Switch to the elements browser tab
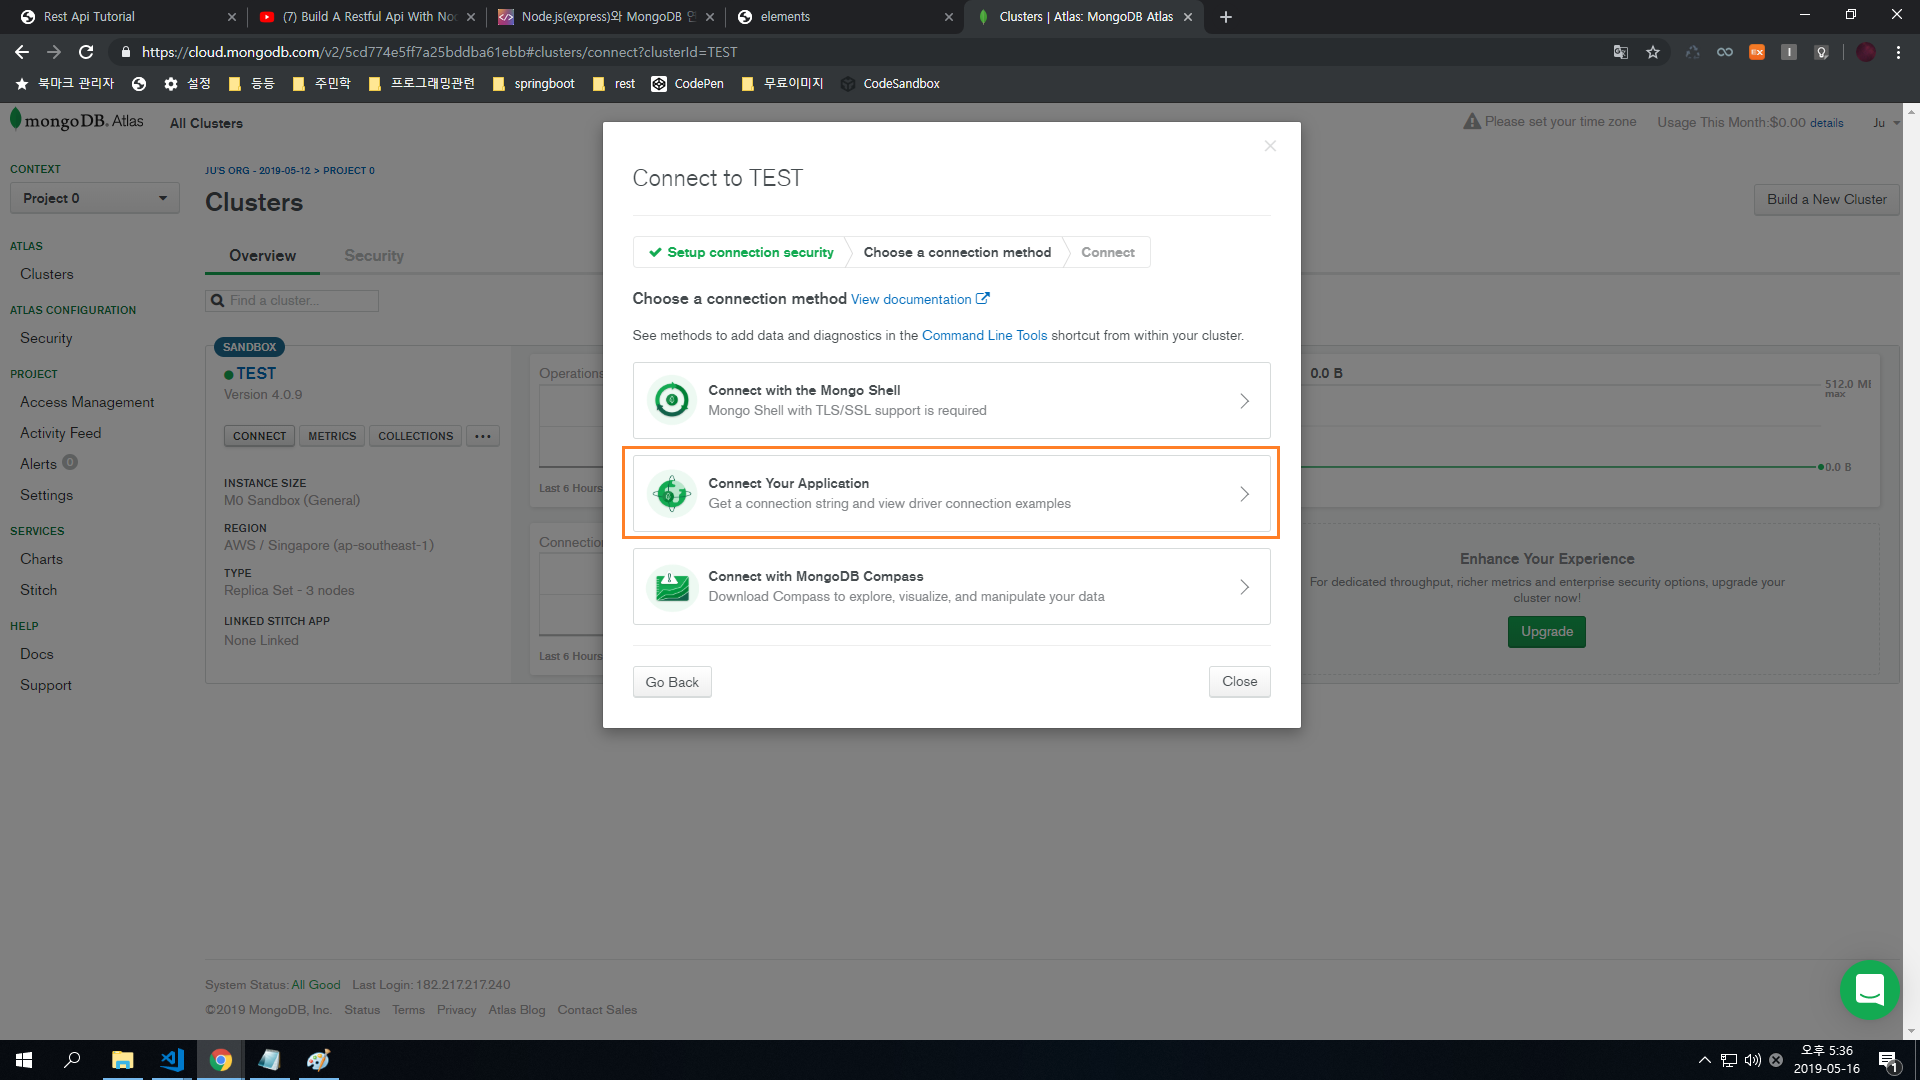The height and width of the screenshot is (1080, 1920). pos(843,17)
